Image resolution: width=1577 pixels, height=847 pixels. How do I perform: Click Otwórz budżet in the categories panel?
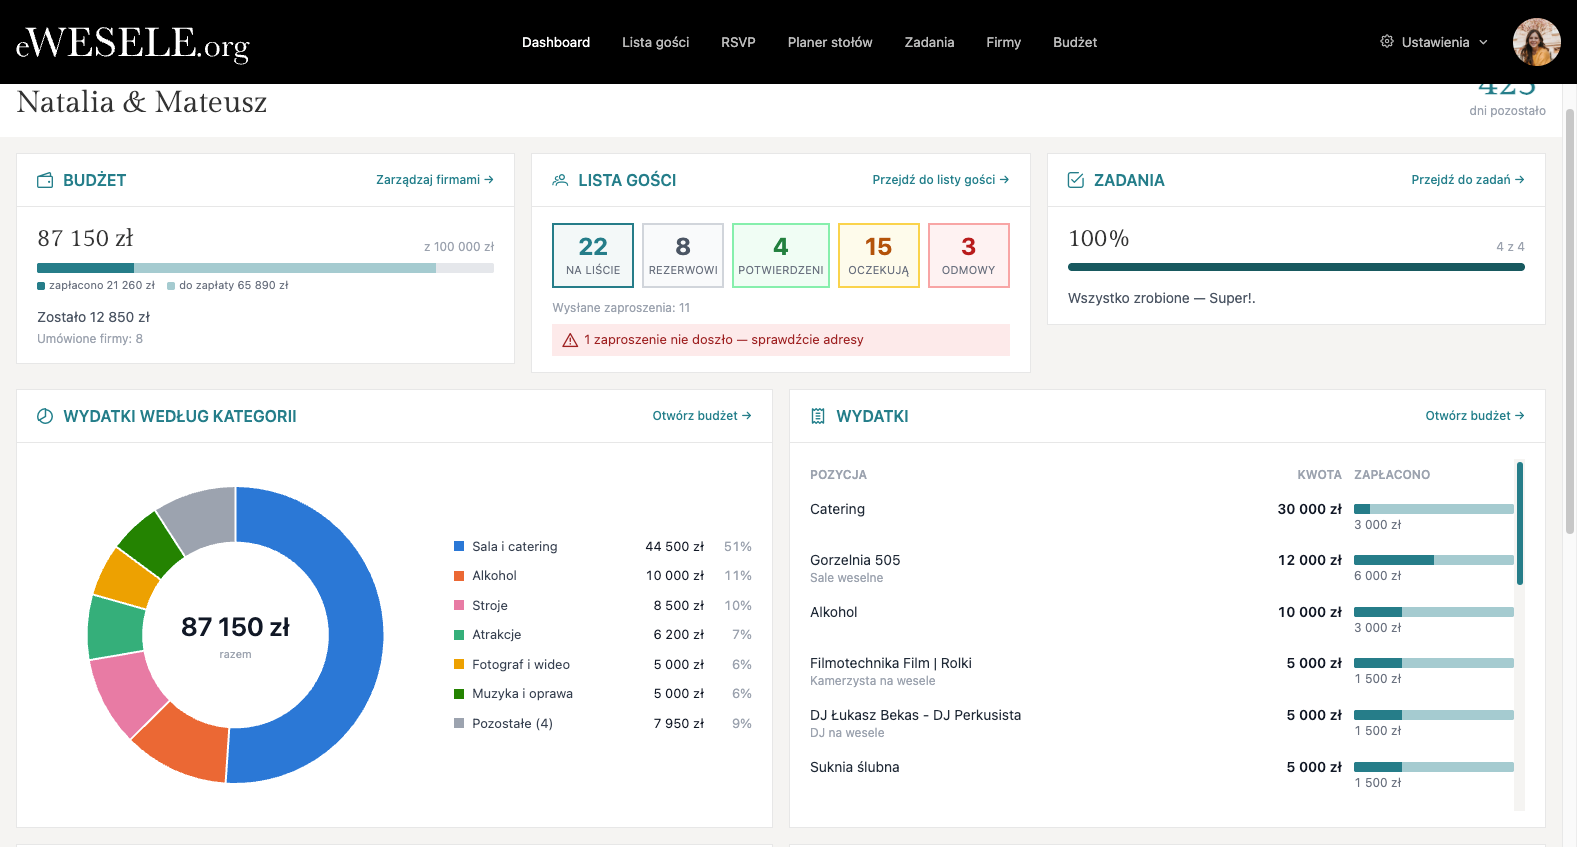(x=702, y=416)
